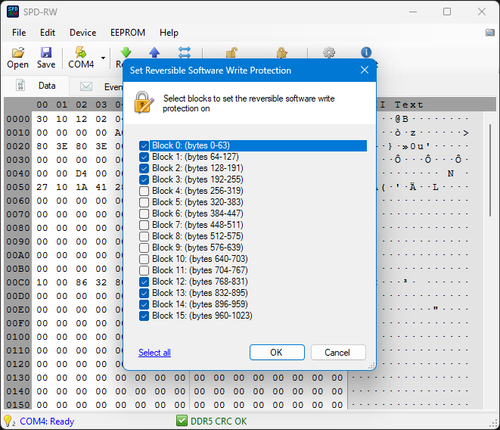Click the dialog resize grip corner

[x=372, y=366]
